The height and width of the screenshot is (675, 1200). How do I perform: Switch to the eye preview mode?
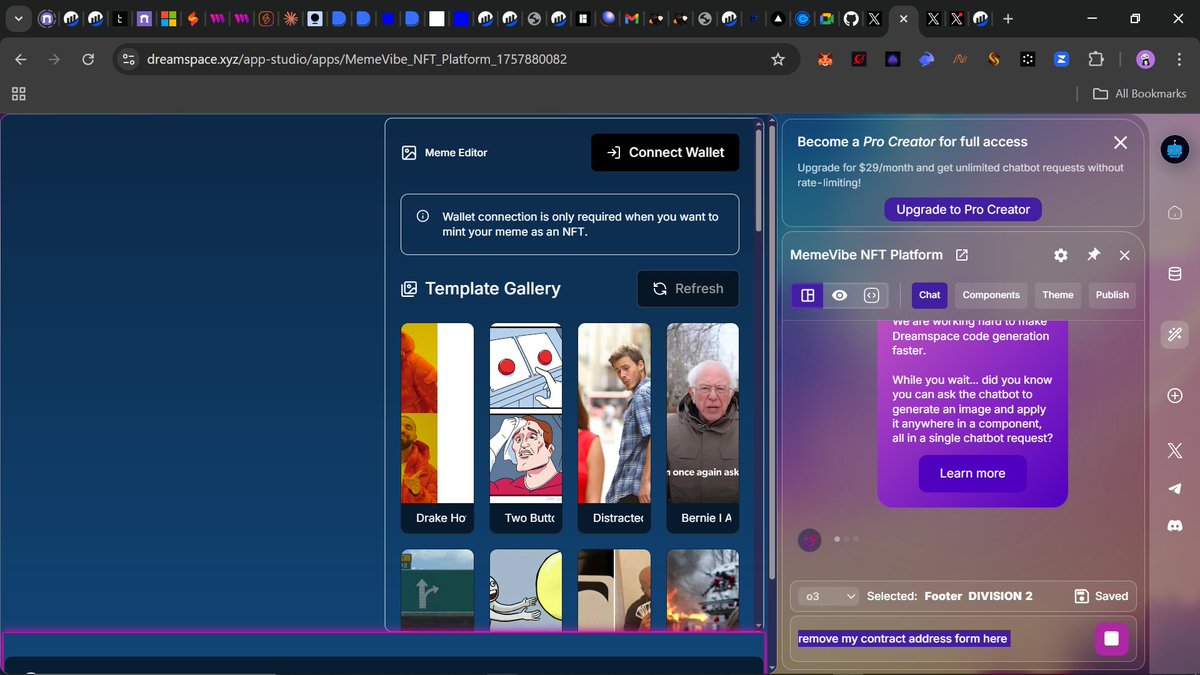pyautogui.click(x=840, y=295)
